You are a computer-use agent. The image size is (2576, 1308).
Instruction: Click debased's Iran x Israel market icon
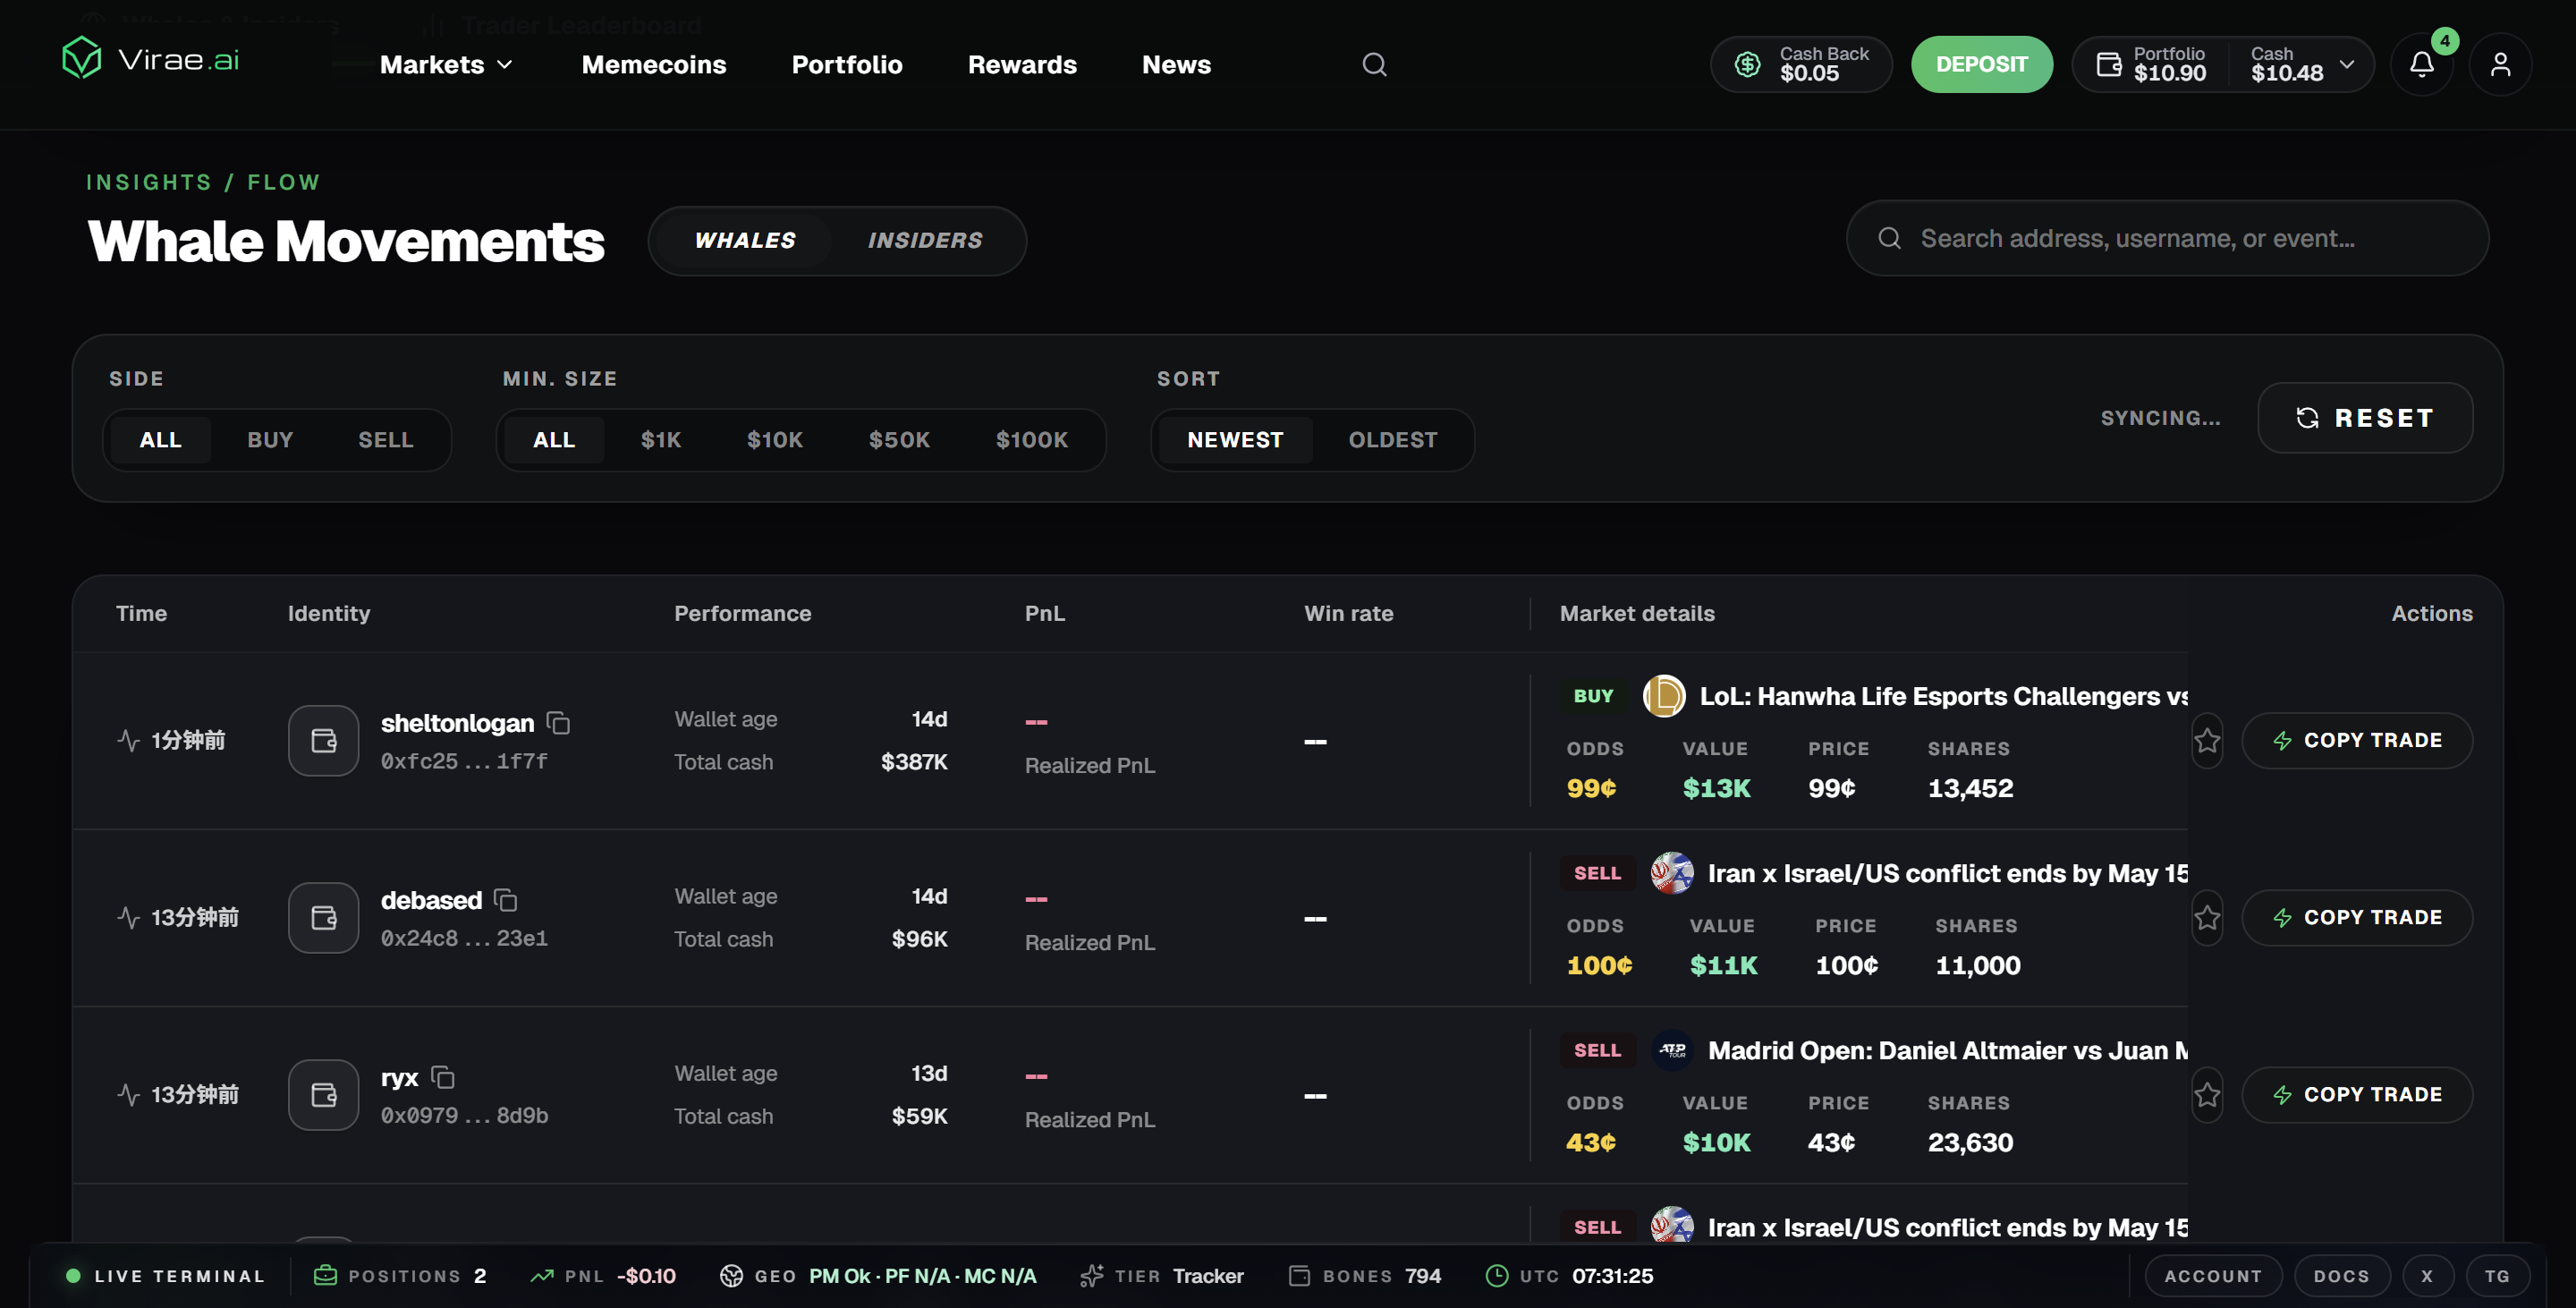point(1672,873)
